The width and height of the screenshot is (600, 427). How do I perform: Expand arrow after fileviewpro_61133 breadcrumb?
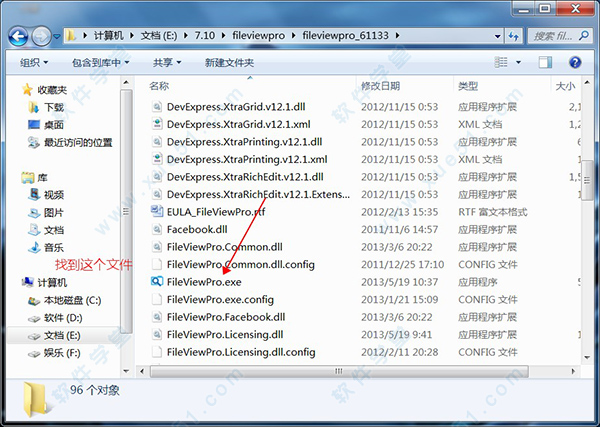[x=398, y=36]
